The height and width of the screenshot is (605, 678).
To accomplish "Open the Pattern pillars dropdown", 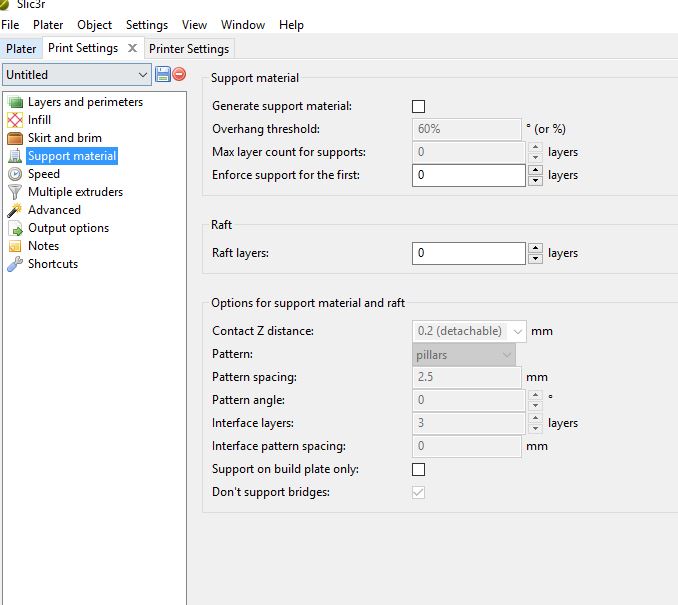I will [506, 355].
